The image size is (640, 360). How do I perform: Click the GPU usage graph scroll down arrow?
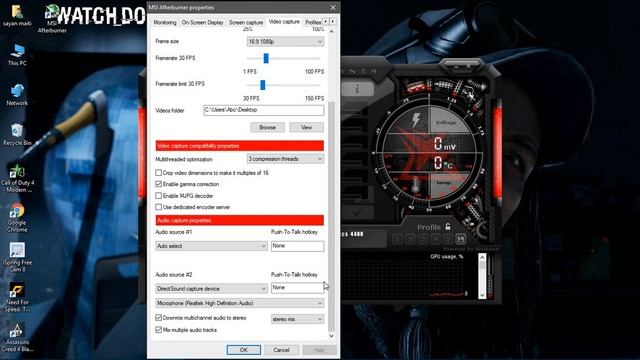tap(482, 295)
